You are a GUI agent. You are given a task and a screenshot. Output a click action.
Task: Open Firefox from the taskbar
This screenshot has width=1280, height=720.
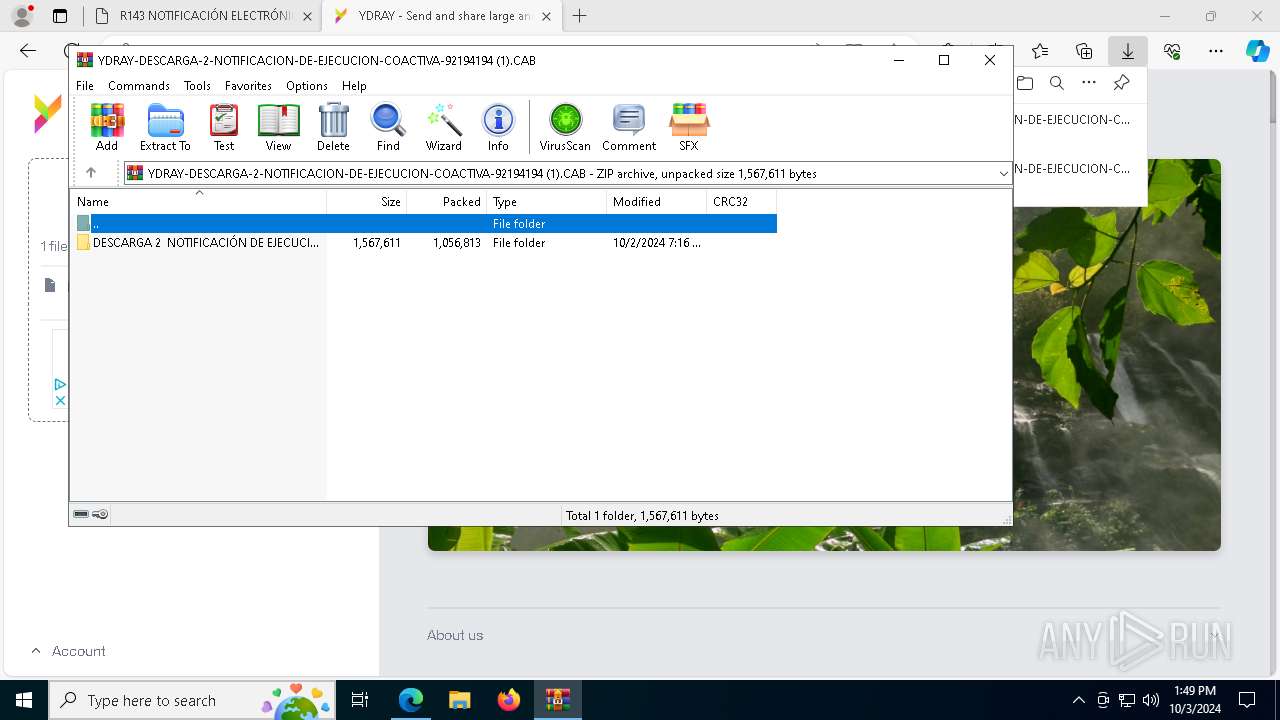tap(509, 700)
